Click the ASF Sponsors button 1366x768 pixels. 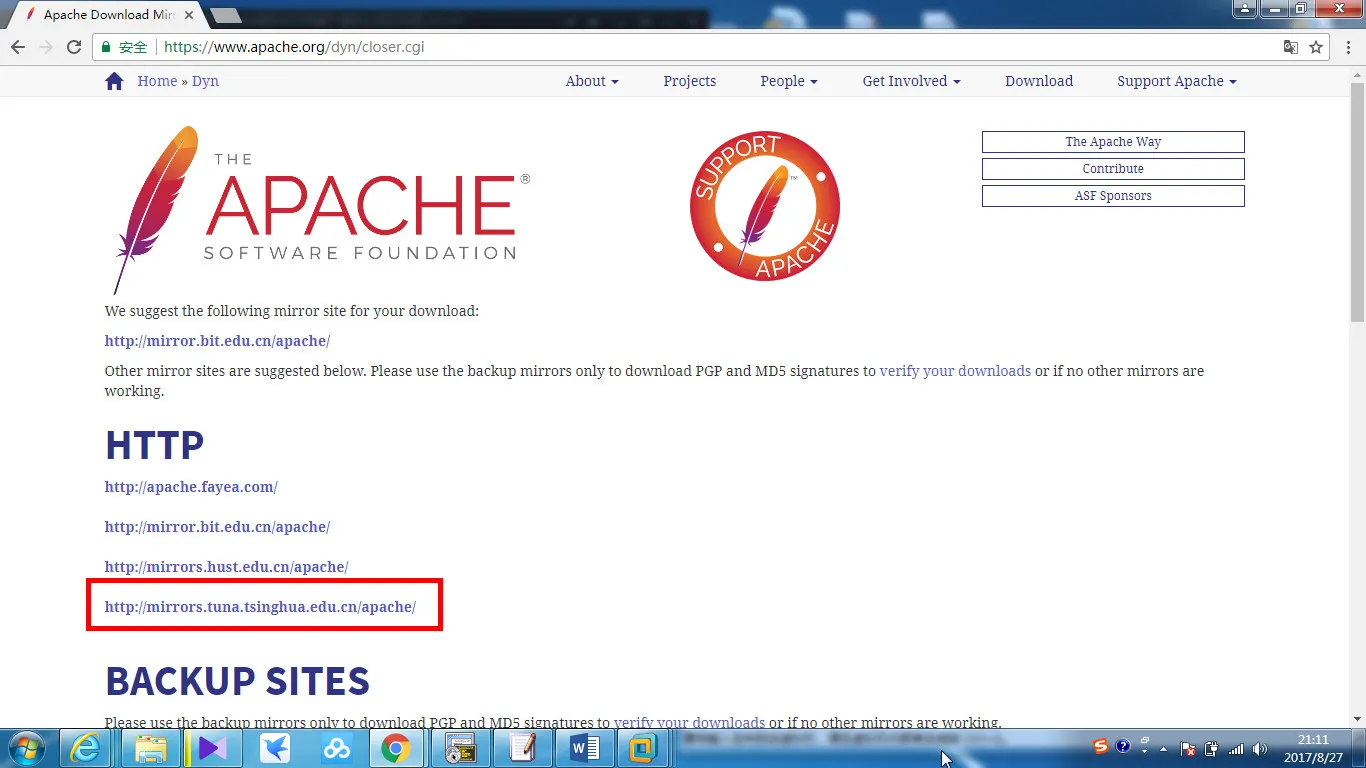pos(1113,196)
